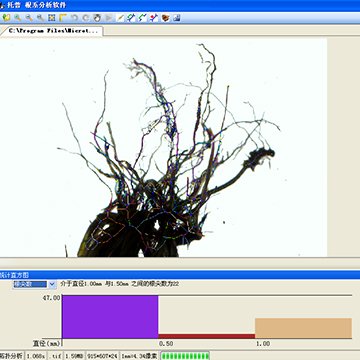360x360 pixels.
Task: Click the first green root-link tool icon
Action: pyautogui.click(x=131, y=18)
